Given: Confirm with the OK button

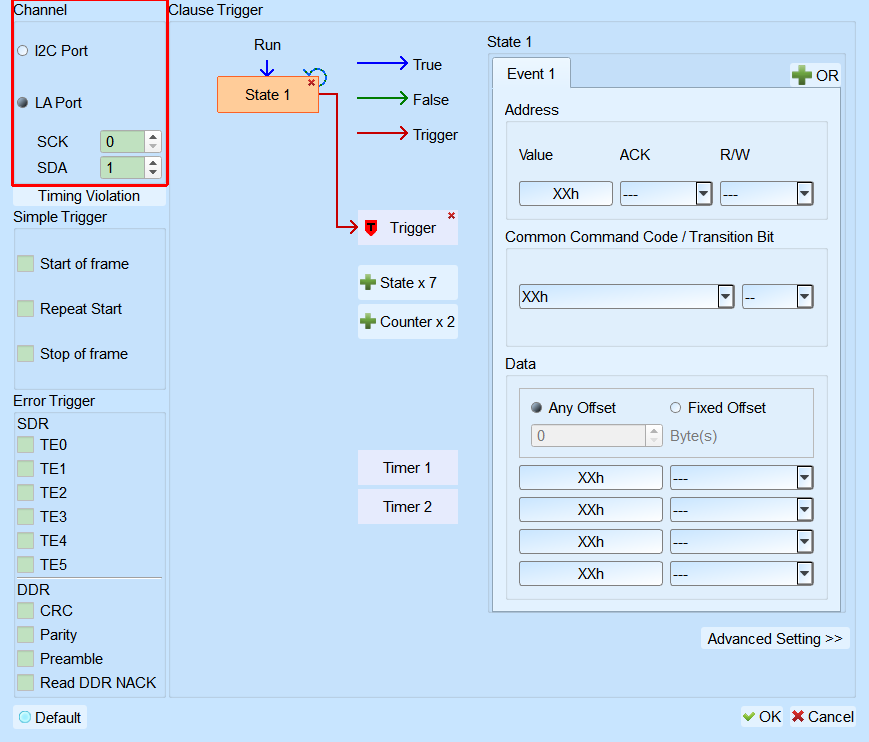Looking at the screenshot, I should [x=762, y=717].
